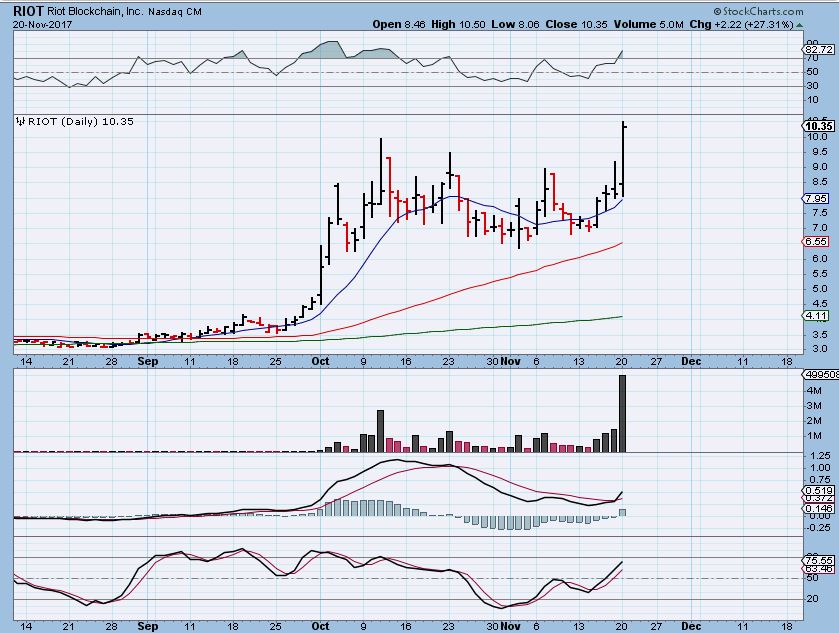Click the 6.55 red moving average tag
Viewport: 839px width, 633px height.
pos(814,242)
